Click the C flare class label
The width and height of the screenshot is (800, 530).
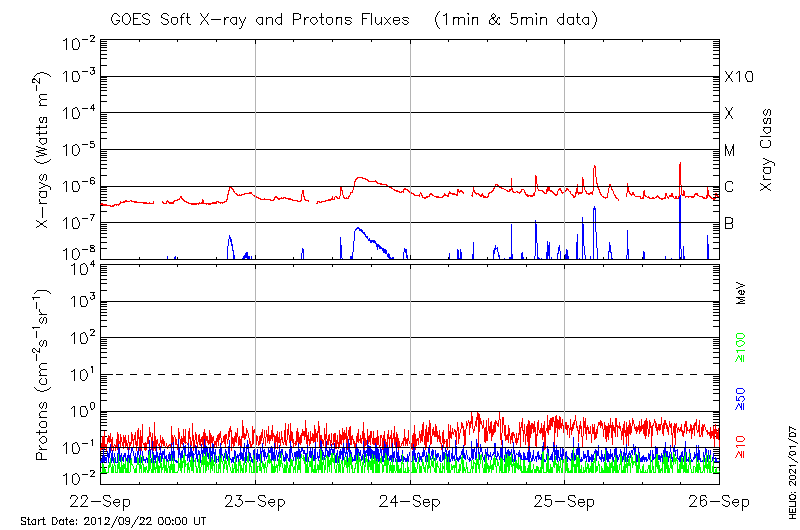[729, 187]
